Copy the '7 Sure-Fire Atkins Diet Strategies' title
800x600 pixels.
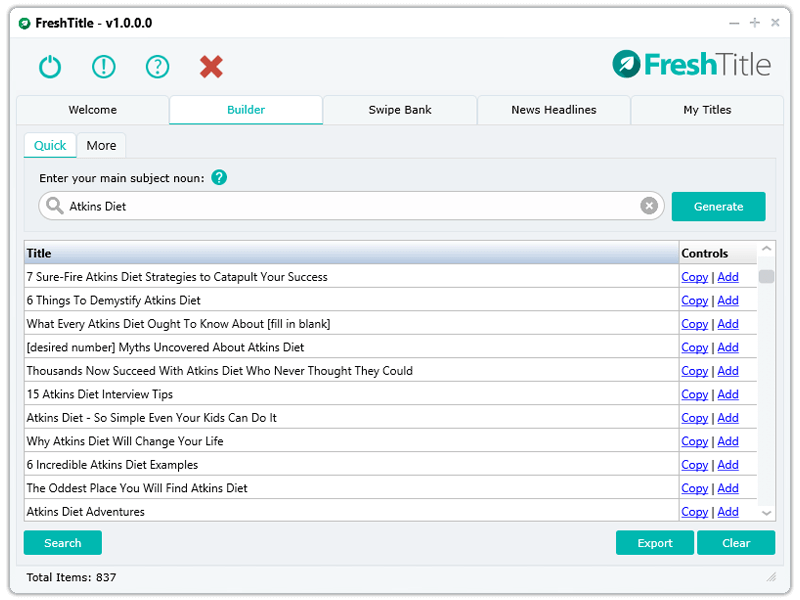coord(694,277)
